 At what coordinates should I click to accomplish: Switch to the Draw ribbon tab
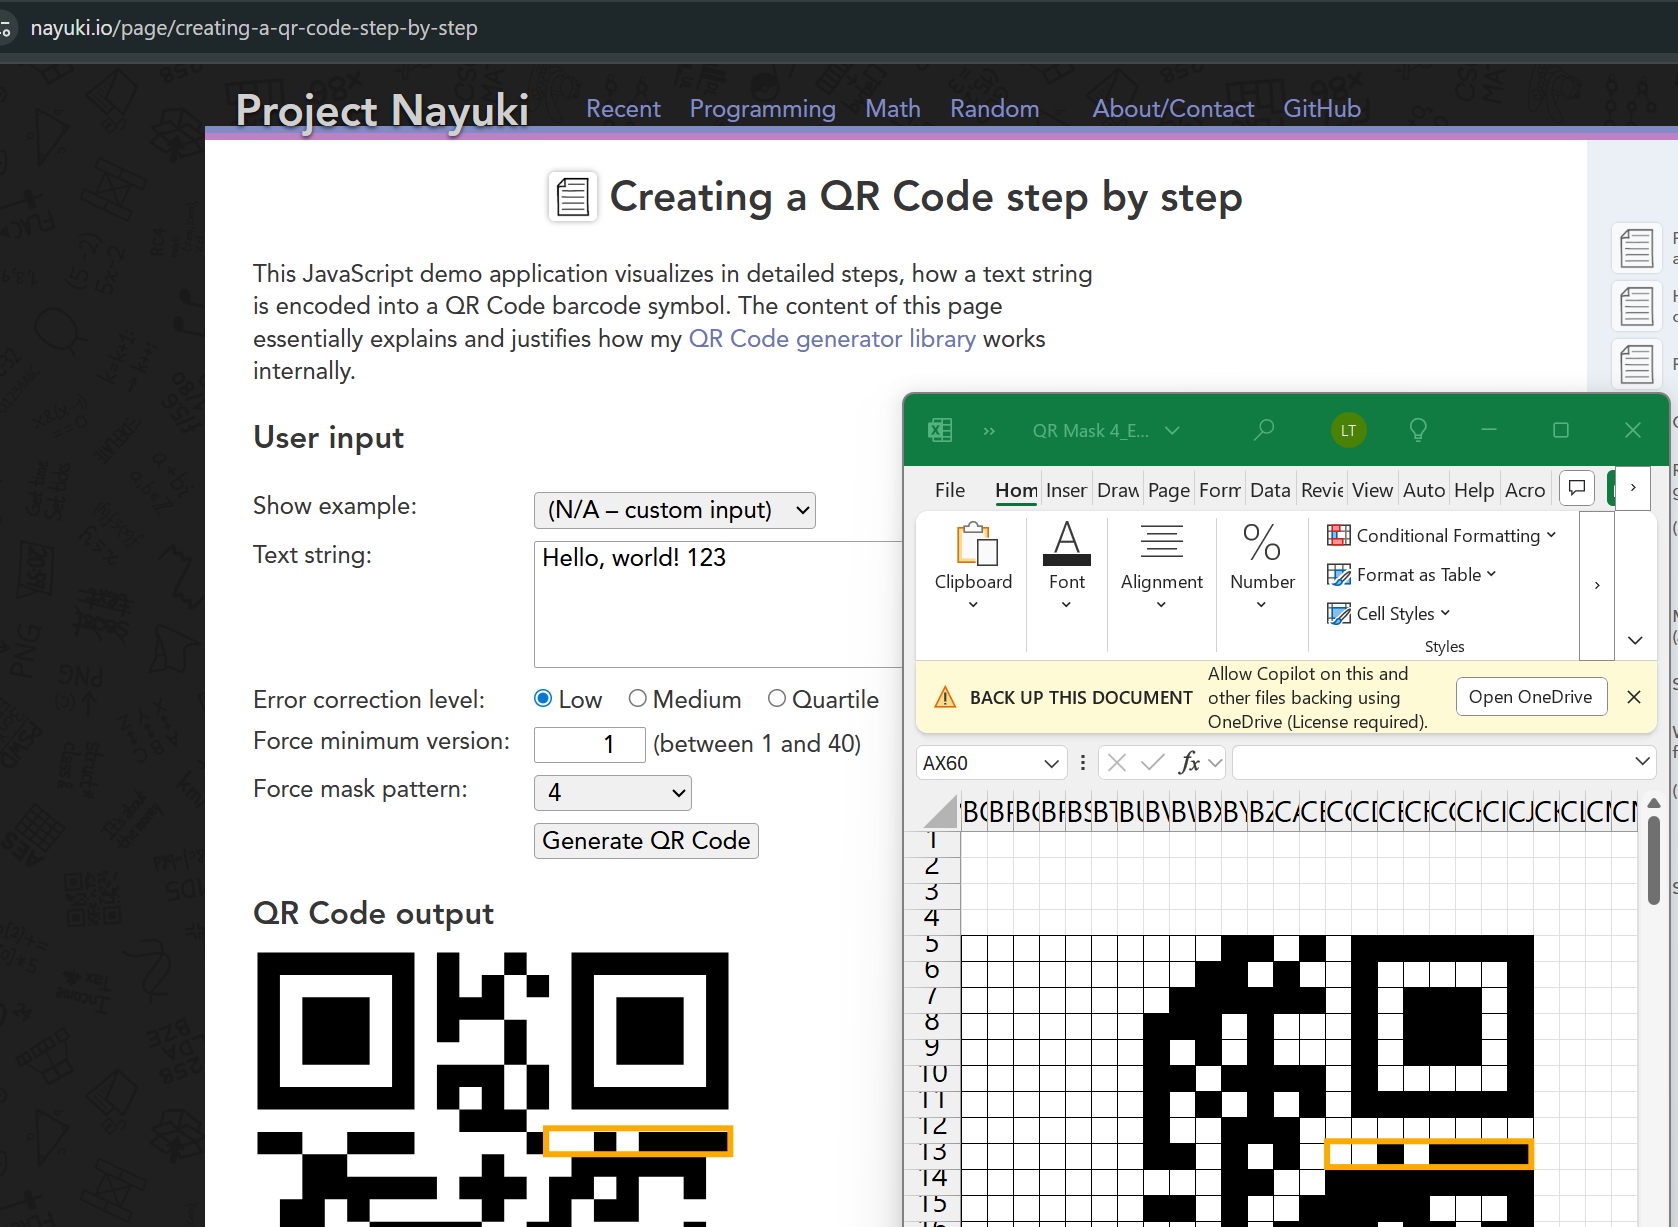(x=1118, y=490)
